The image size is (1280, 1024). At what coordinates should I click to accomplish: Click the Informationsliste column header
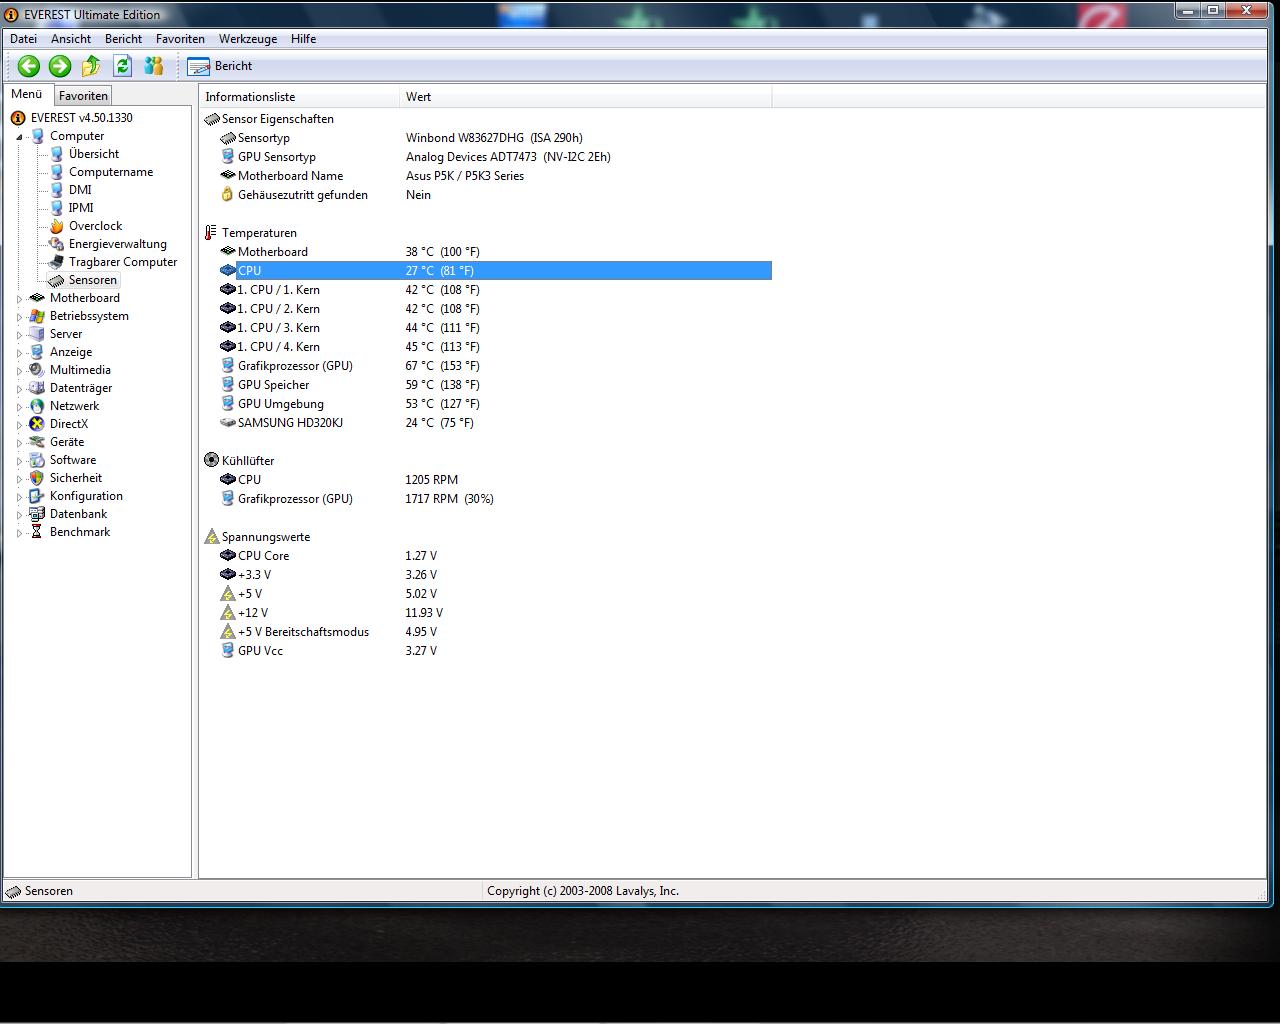click(x=299, y=97)
